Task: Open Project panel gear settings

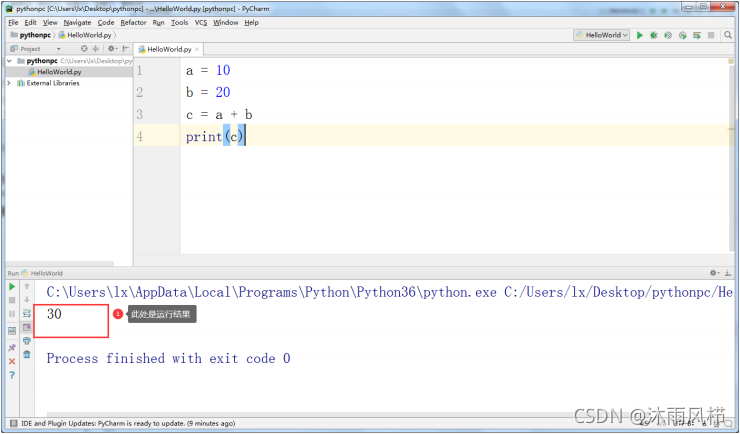Action: click(x=112, y=49)
